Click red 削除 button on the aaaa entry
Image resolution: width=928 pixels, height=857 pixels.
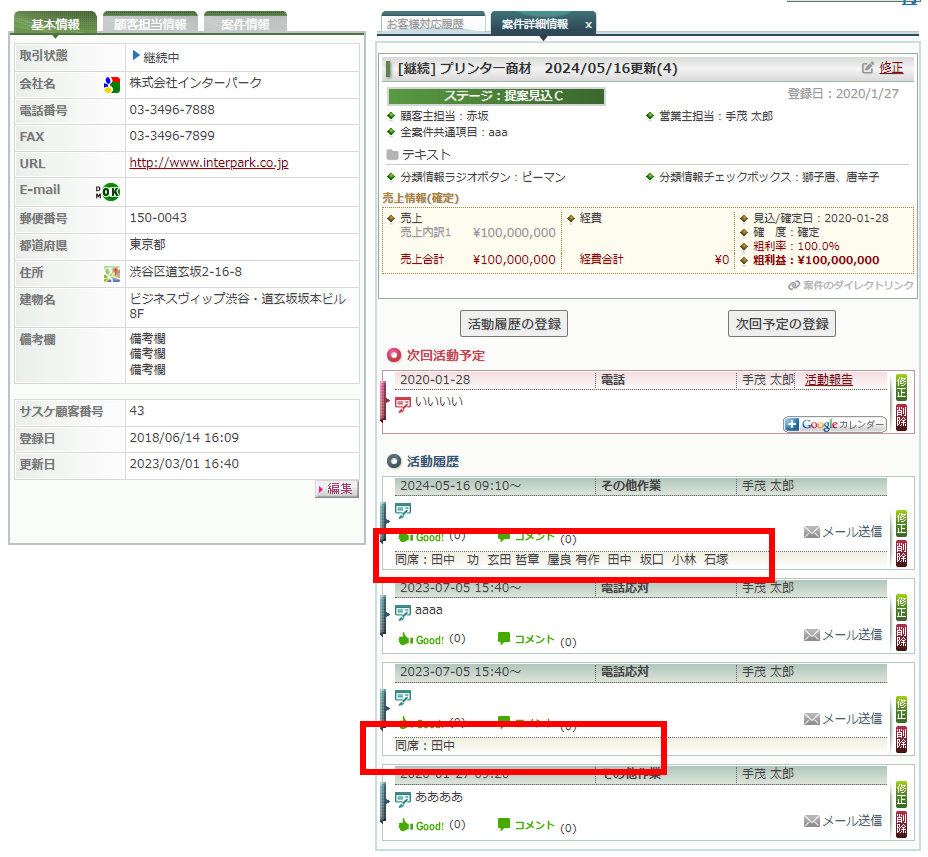tap(901, 637)
